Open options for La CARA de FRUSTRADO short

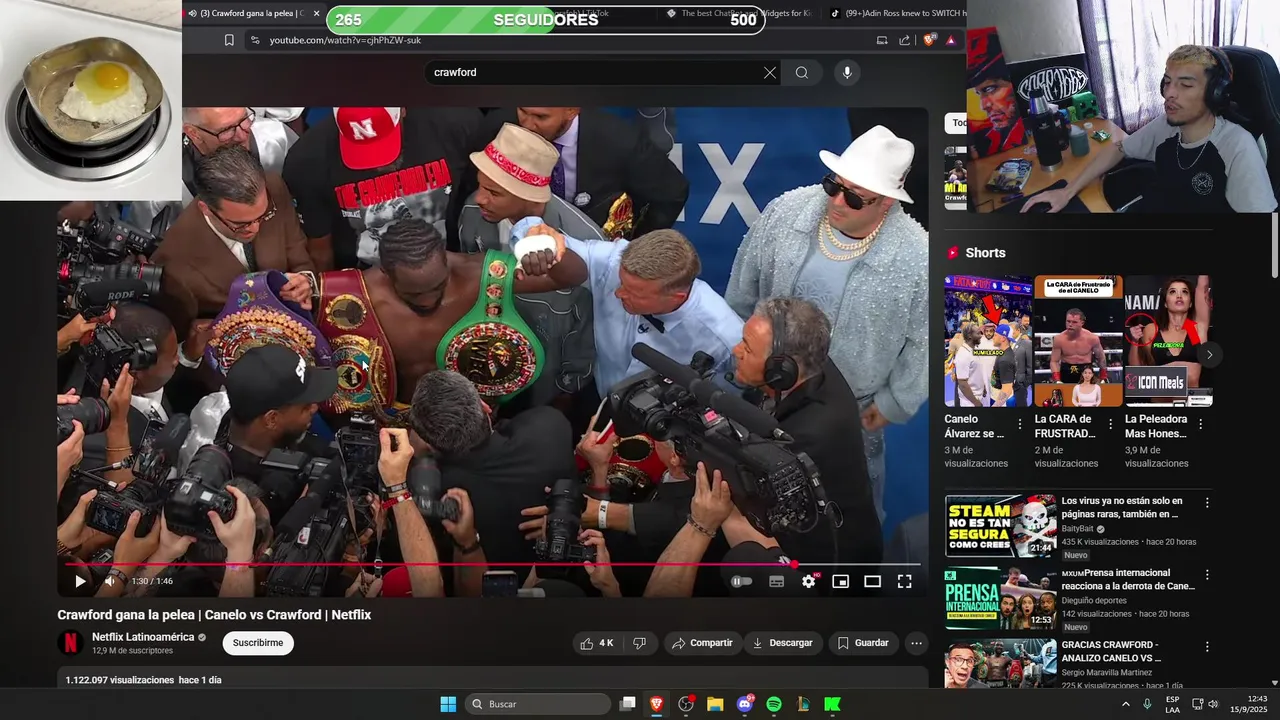[x=1110, y=424]
